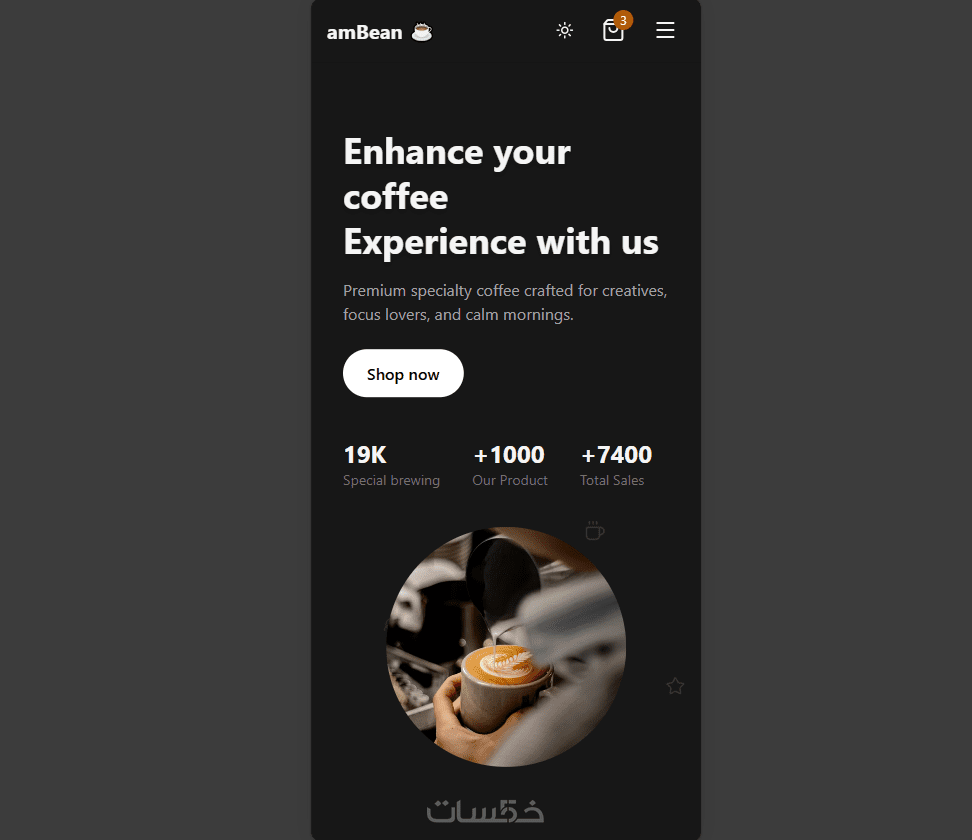The height and width of the screenshot is (840, 972).
Task: Click the 'Experience with us' headline line
Action: pos(501,242)
